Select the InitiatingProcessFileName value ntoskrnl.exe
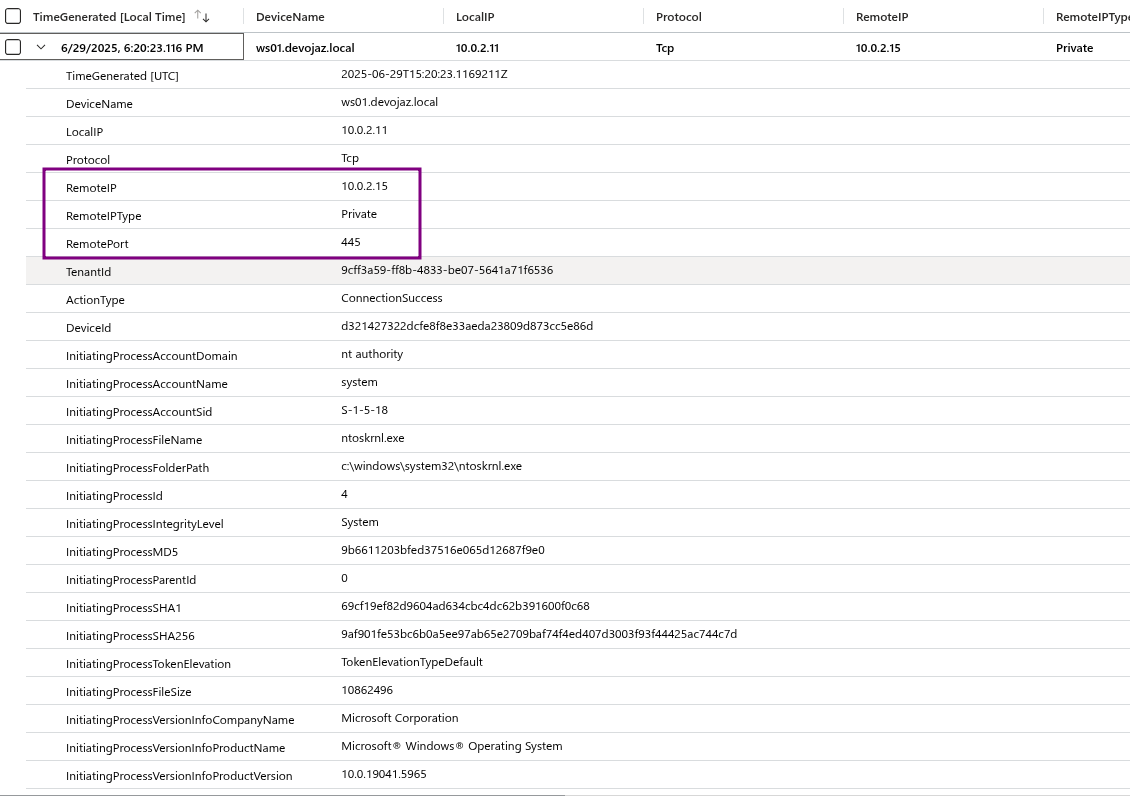Viewport: 1130px width, 796px height. (x=373, y=438)
